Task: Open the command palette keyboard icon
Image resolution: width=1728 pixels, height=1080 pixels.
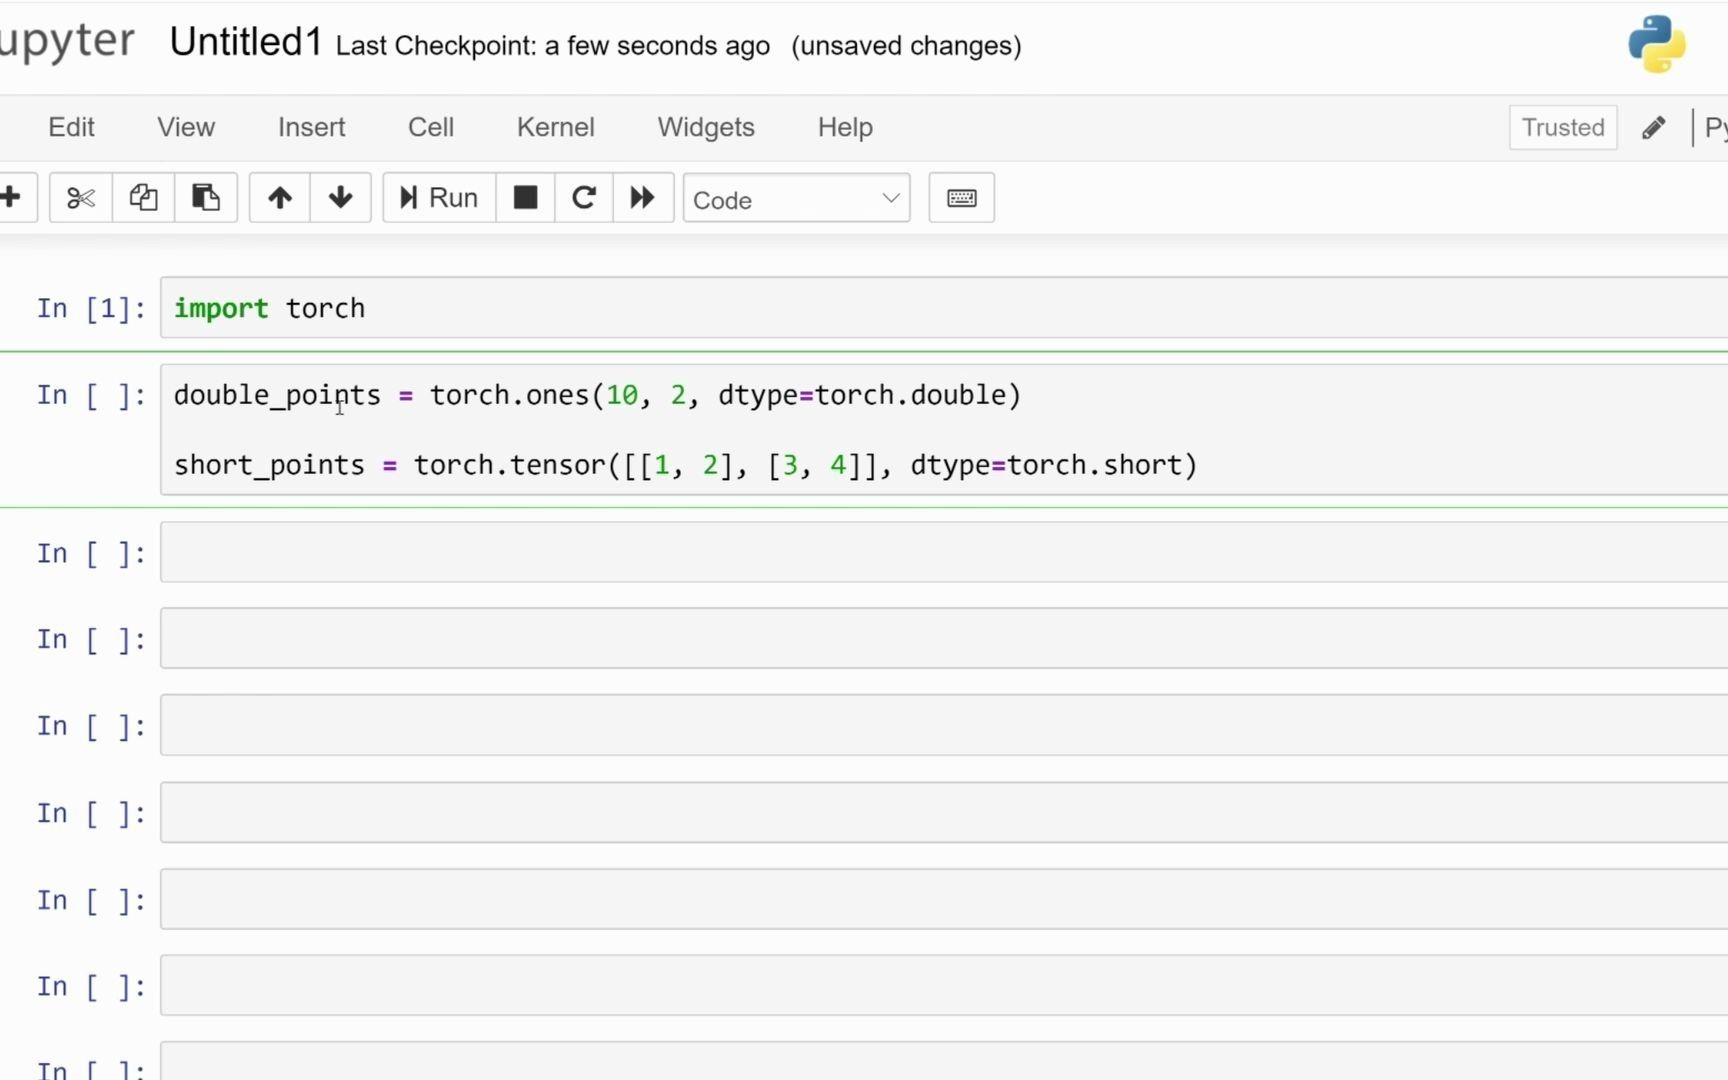Action: (961, 198)
